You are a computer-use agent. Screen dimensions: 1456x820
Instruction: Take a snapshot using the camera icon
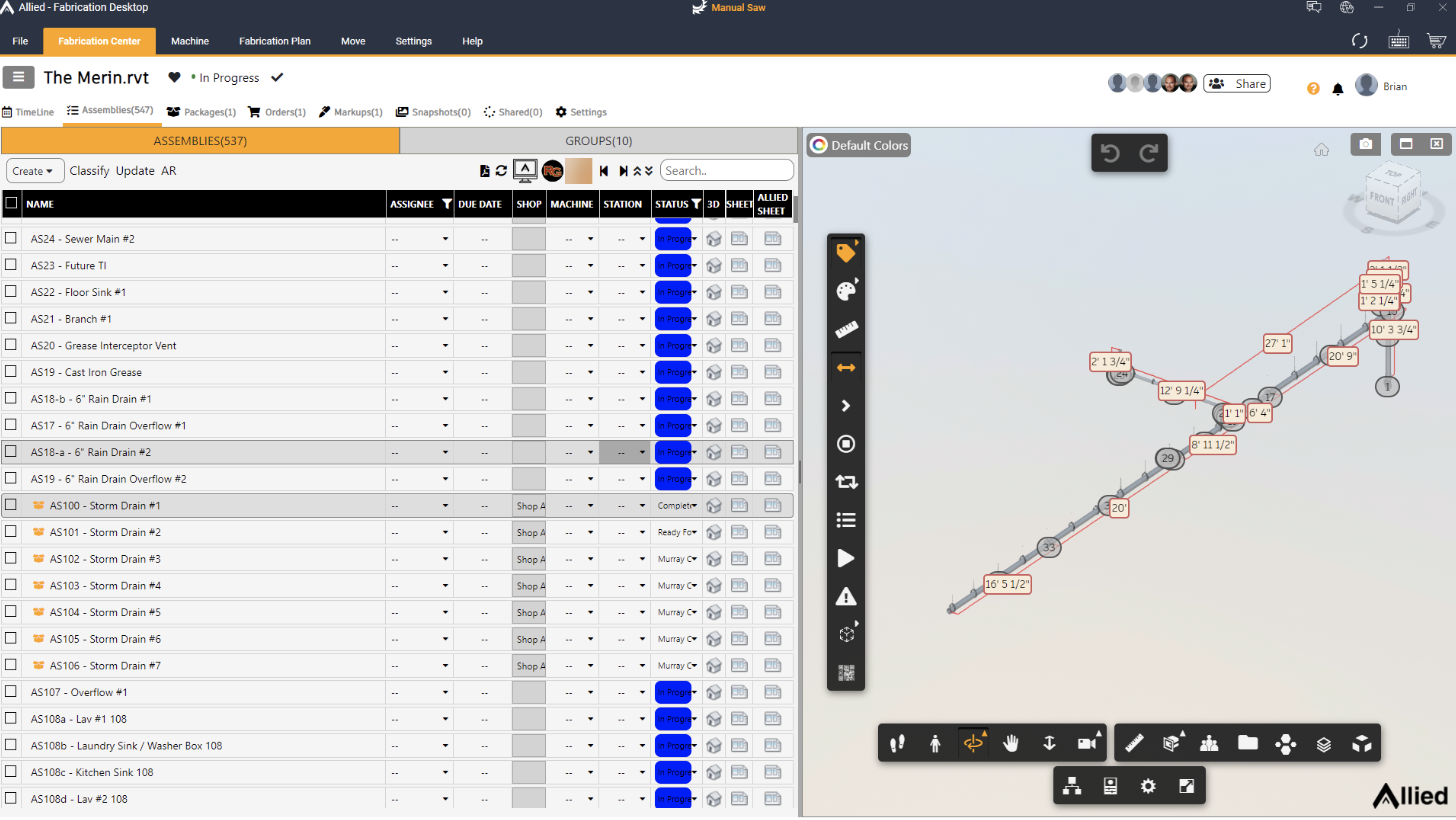(x=1366, y=144)
